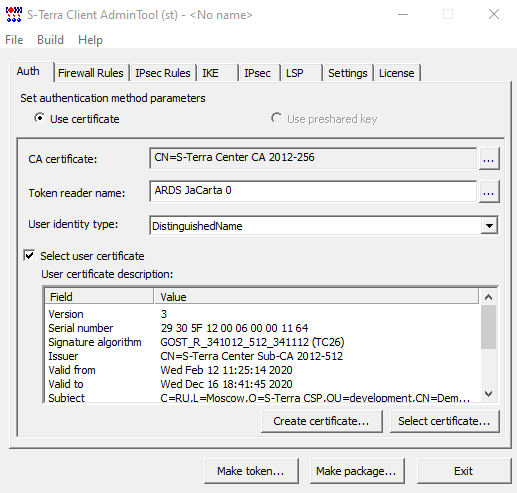Select the Valid to row

tap(262, 384)
